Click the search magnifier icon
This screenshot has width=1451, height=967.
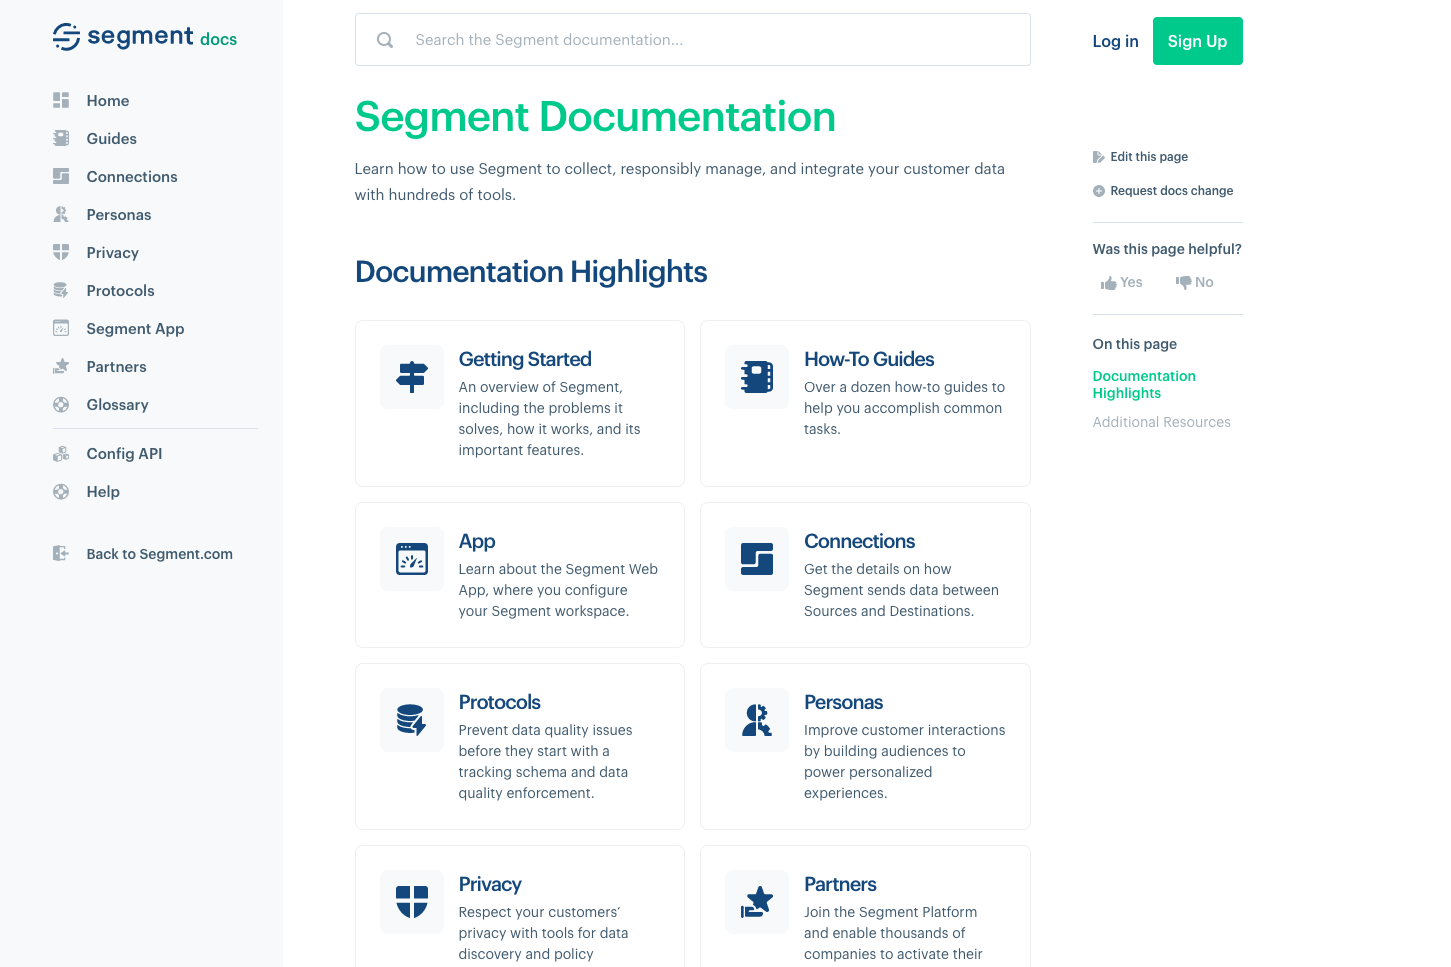click(x=385, y=40)
